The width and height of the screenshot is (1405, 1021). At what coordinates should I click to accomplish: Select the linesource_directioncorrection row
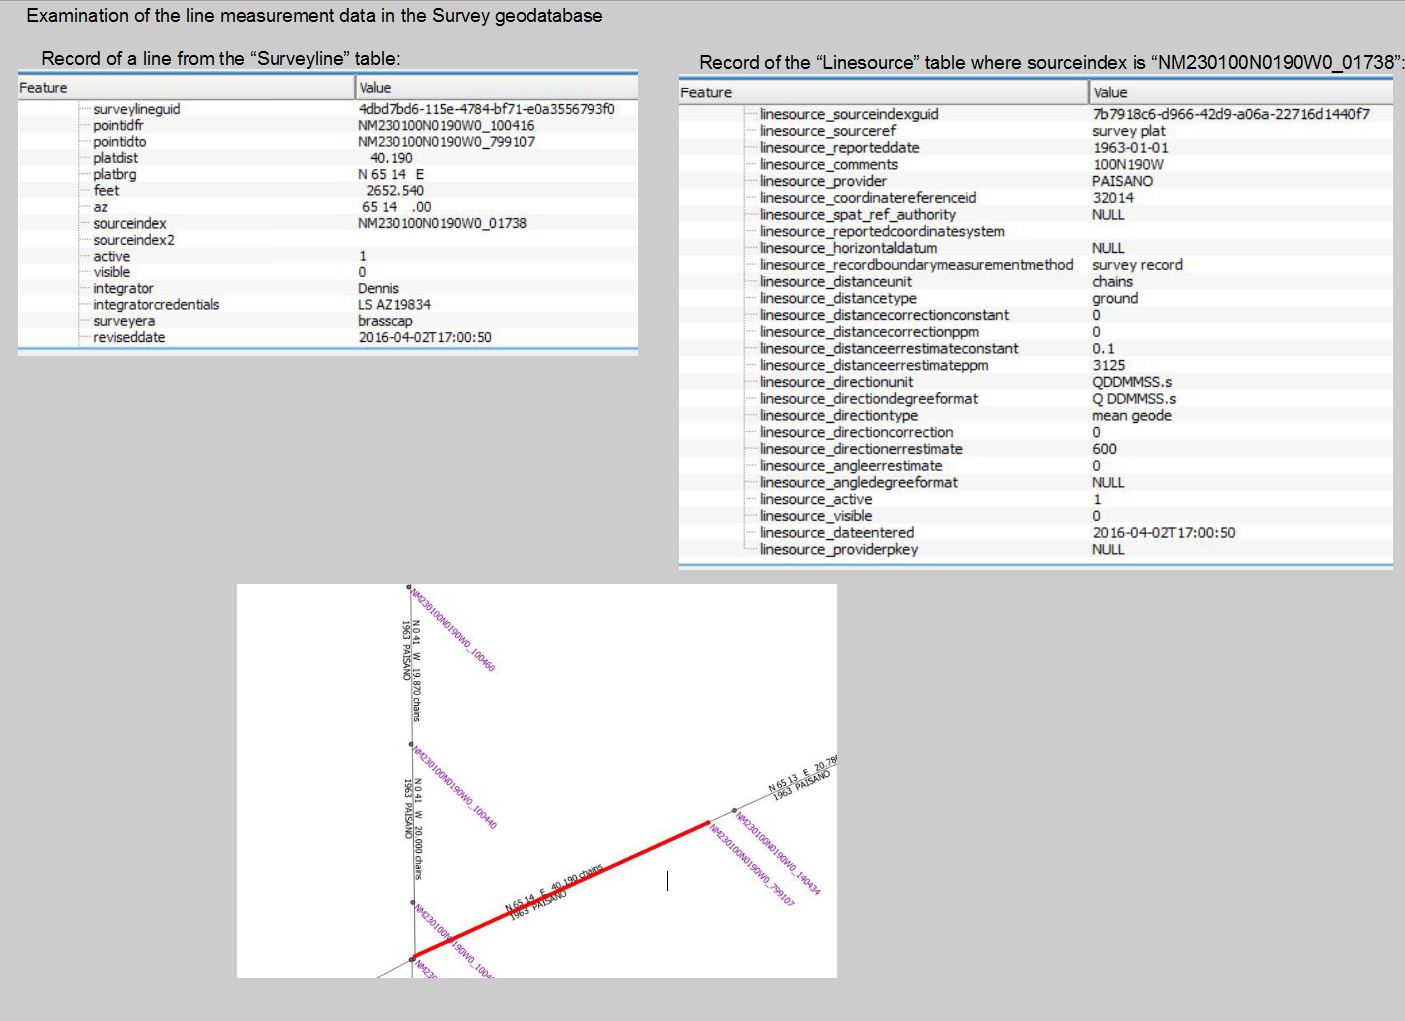tap(1036, 432)
